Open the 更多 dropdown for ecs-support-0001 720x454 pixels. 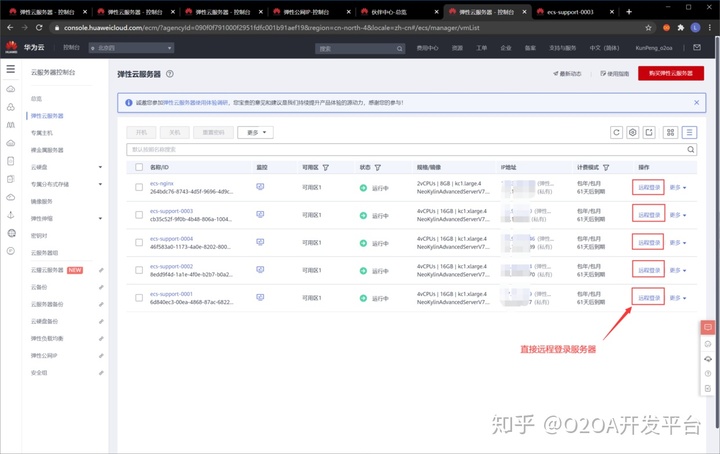pyautogui.click(x=678, y=298)
